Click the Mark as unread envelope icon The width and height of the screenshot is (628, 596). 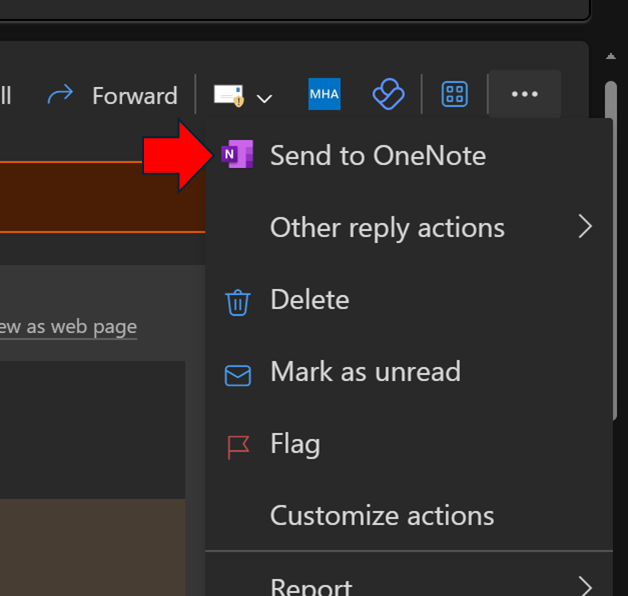[238, 373]
